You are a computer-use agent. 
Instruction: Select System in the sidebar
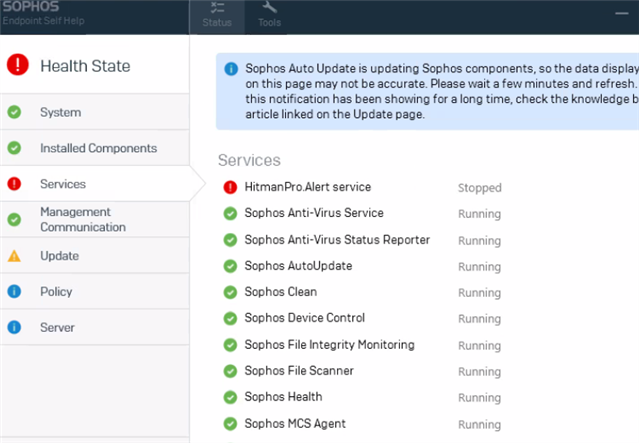tap(95, 112)
